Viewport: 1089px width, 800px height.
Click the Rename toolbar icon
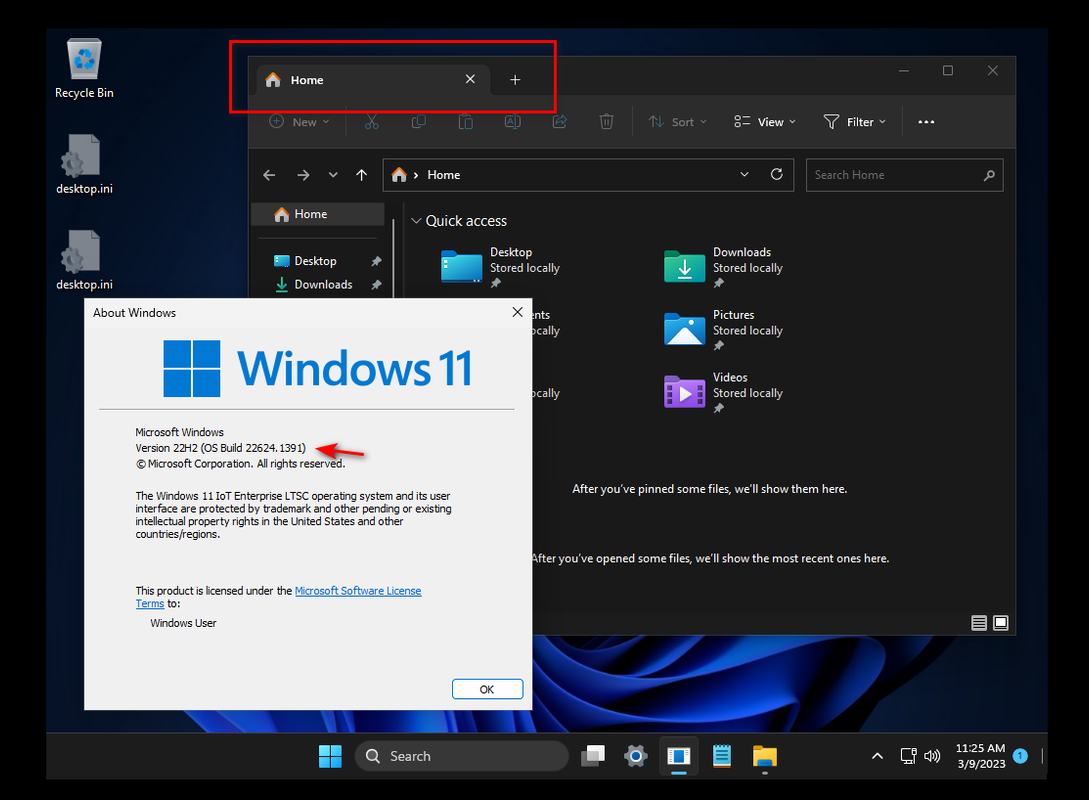tap(513, 122)
